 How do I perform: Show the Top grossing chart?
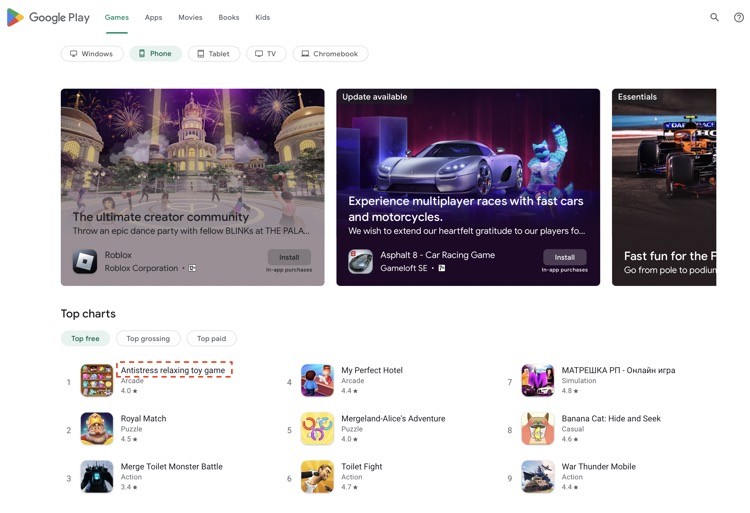[x=148, y=338]
